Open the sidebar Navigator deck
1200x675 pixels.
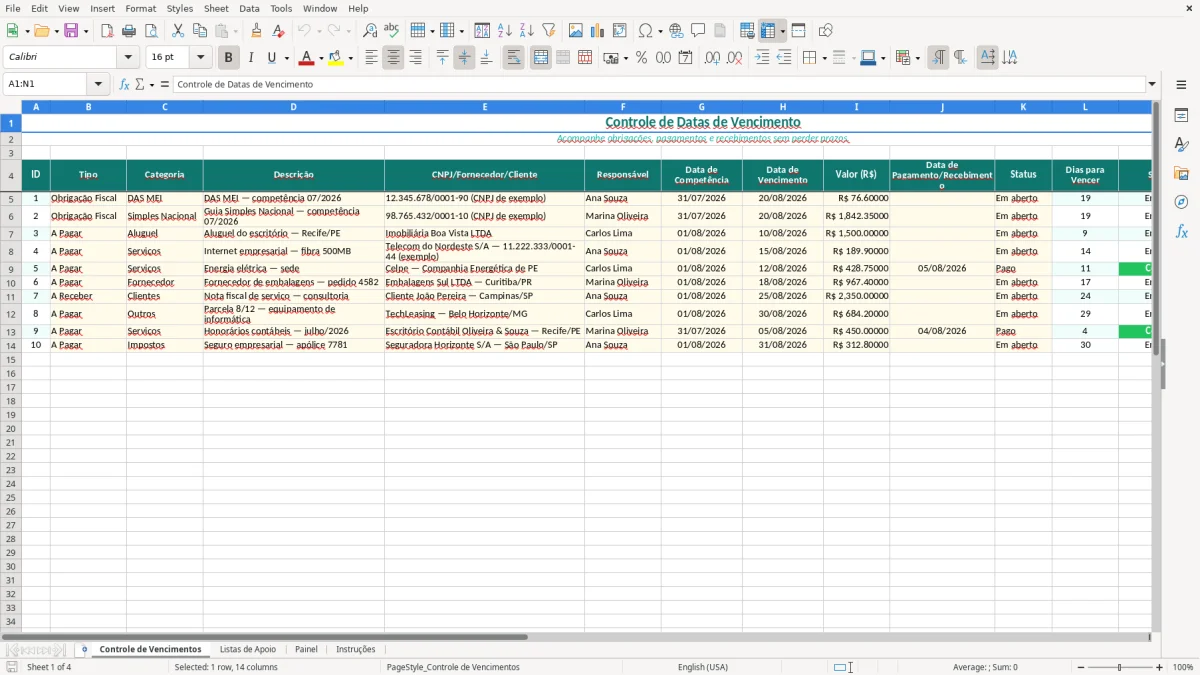click(1181, 202)
